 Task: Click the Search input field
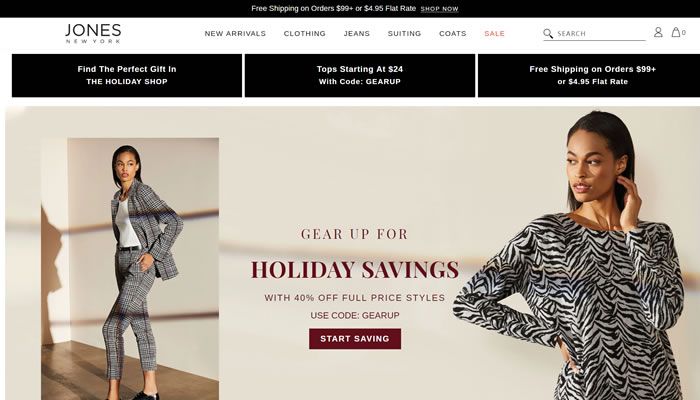click(x=600, y=33)
